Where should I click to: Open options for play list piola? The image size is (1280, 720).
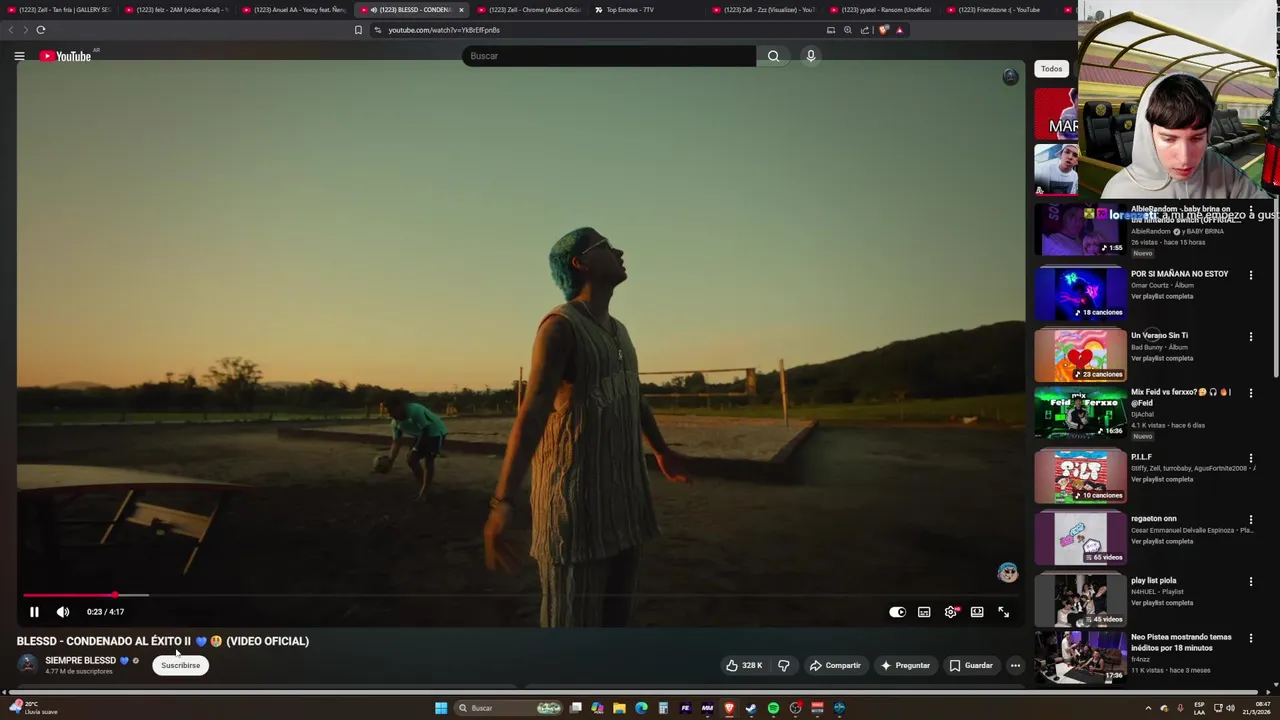point(1250,582)
